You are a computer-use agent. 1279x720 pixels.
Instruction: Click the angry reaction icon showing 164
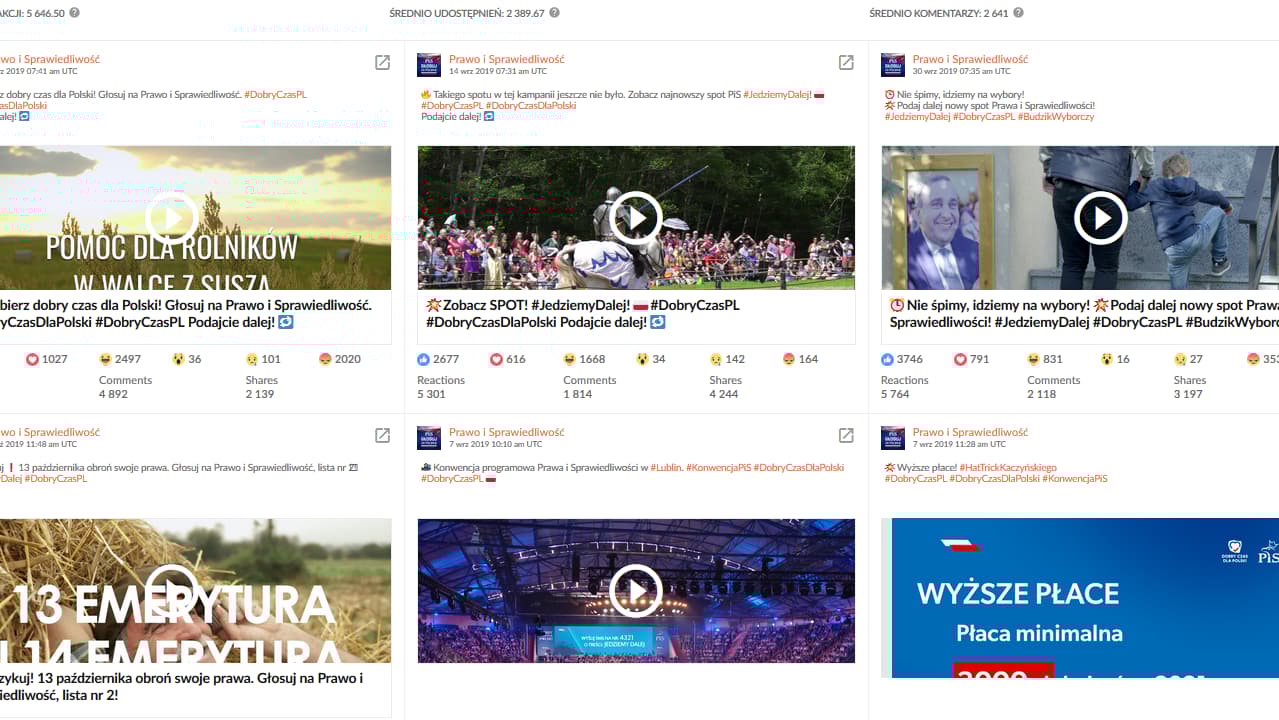coord(789,359)
